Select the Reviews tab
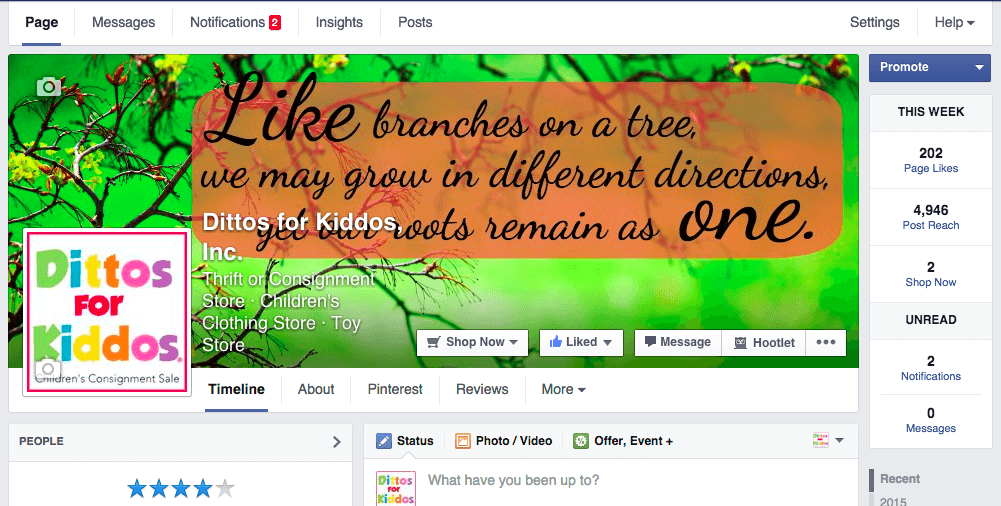 pos(482,389)
